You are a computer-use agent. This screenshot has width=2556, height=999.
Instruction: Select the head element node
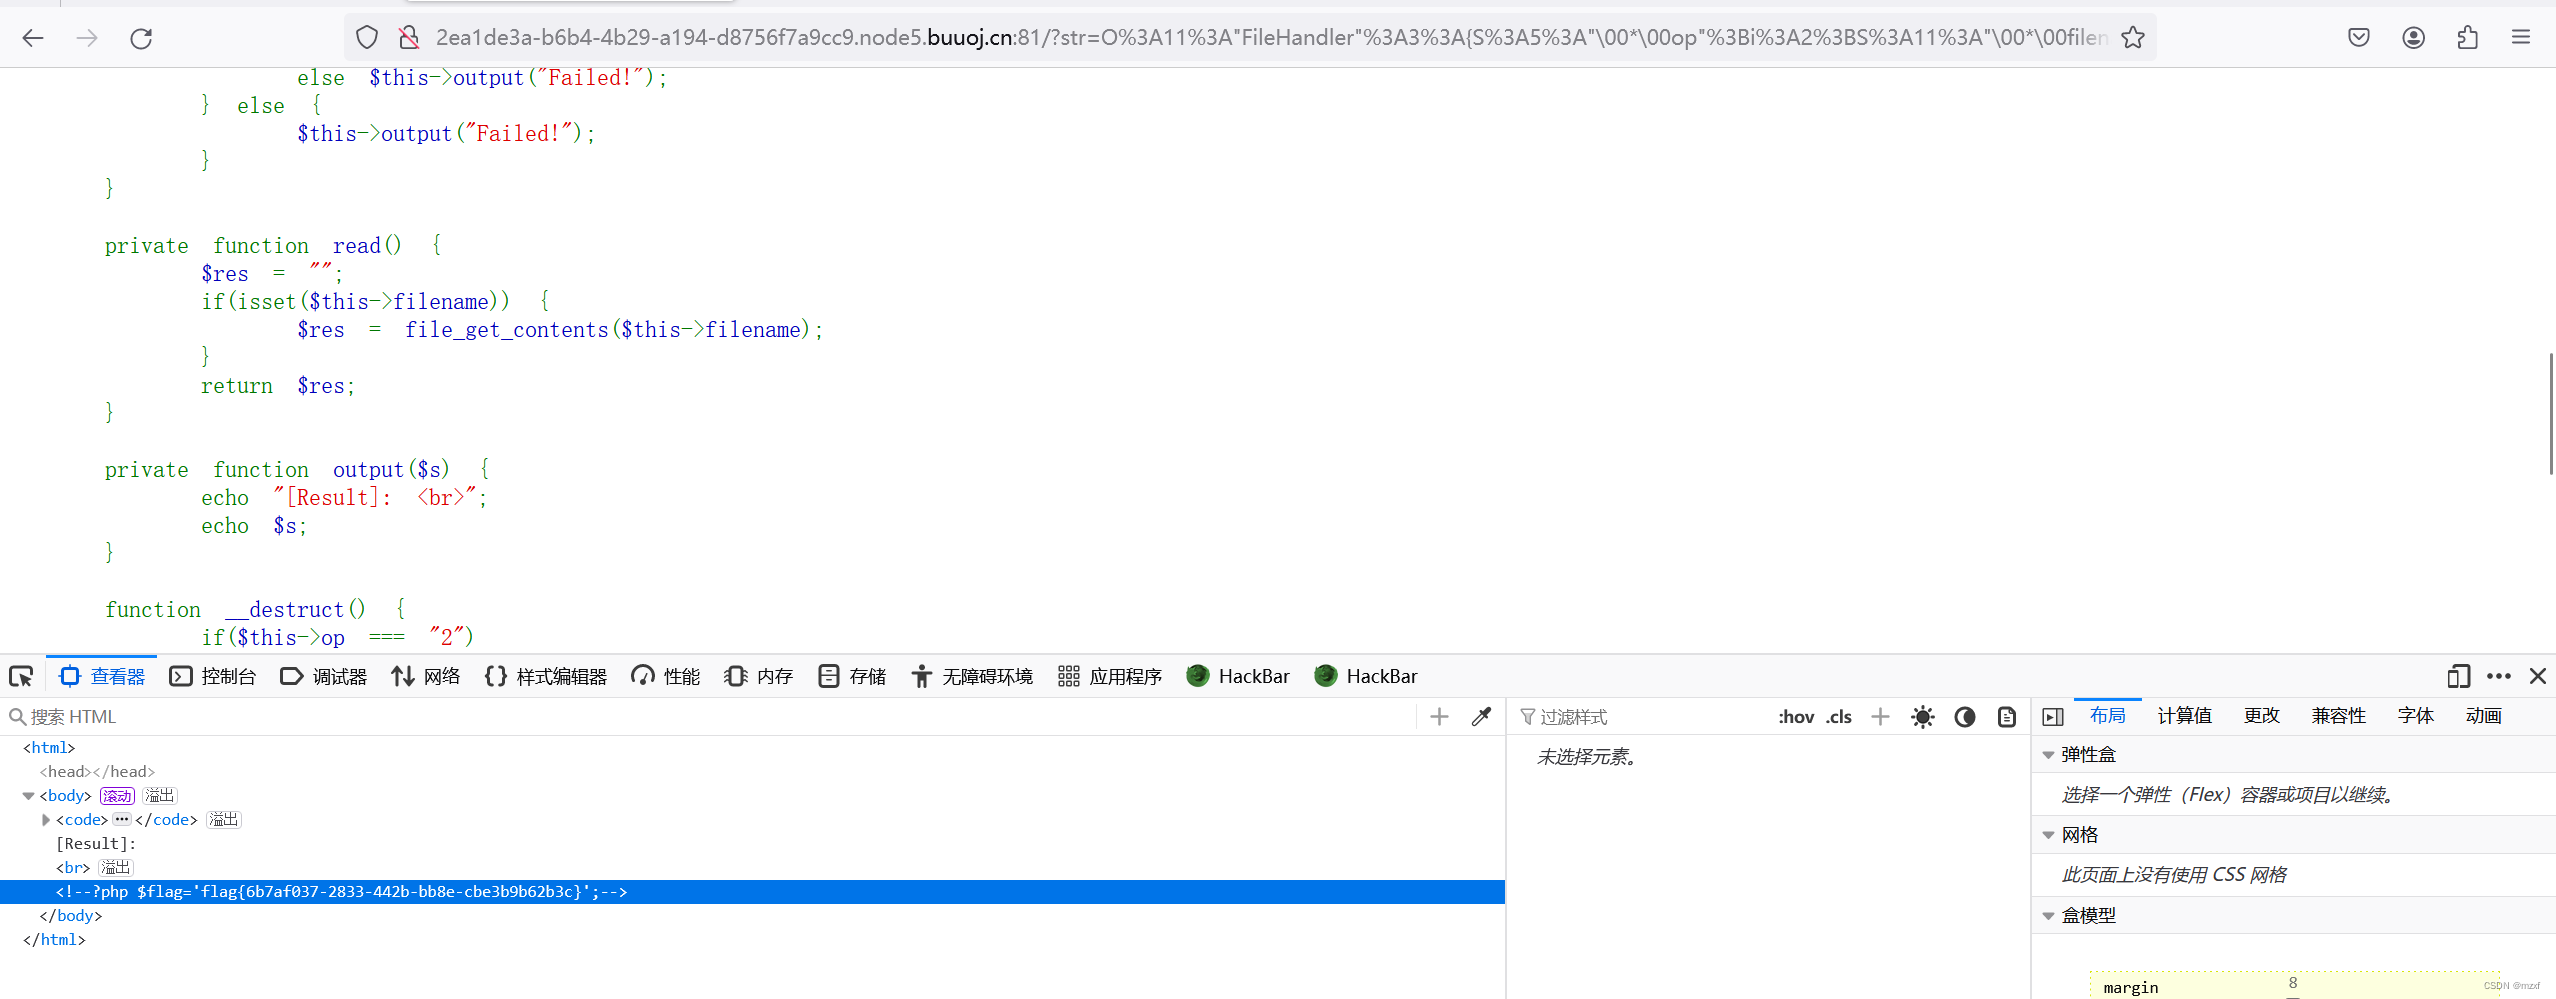(x=97, y=772)
